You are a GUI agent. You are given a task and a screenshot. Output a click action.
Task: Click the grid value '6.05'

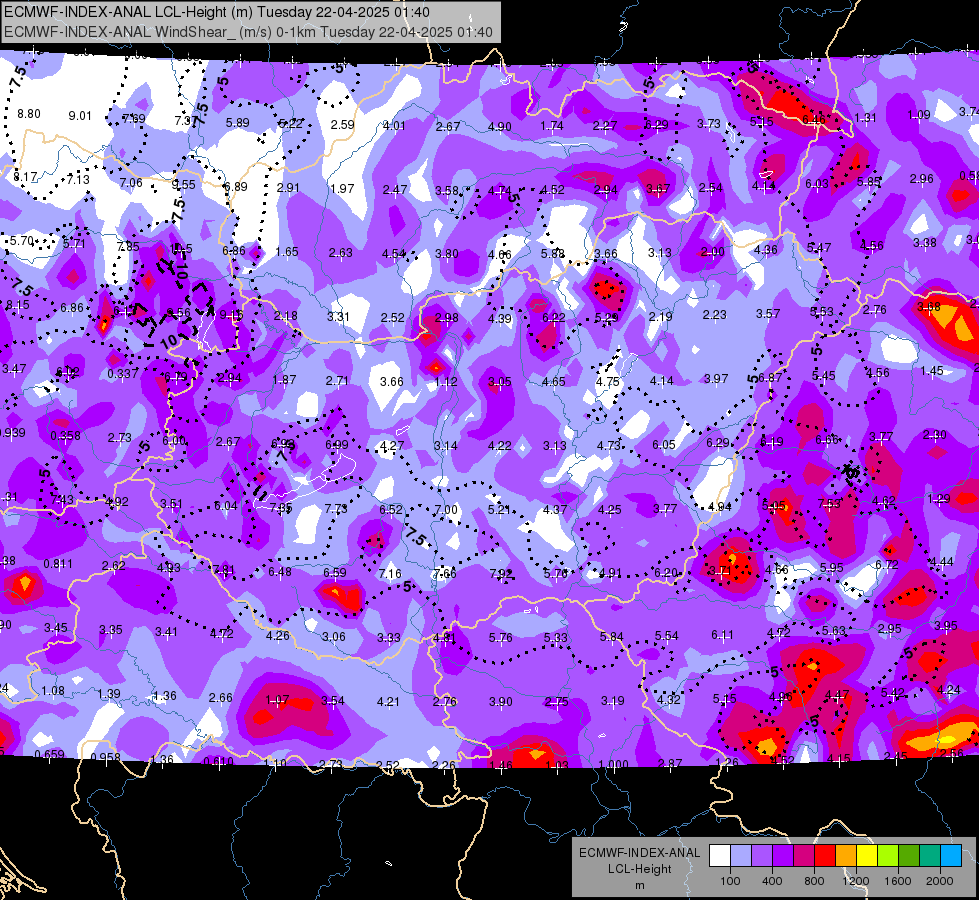click(x=664, y=445)
